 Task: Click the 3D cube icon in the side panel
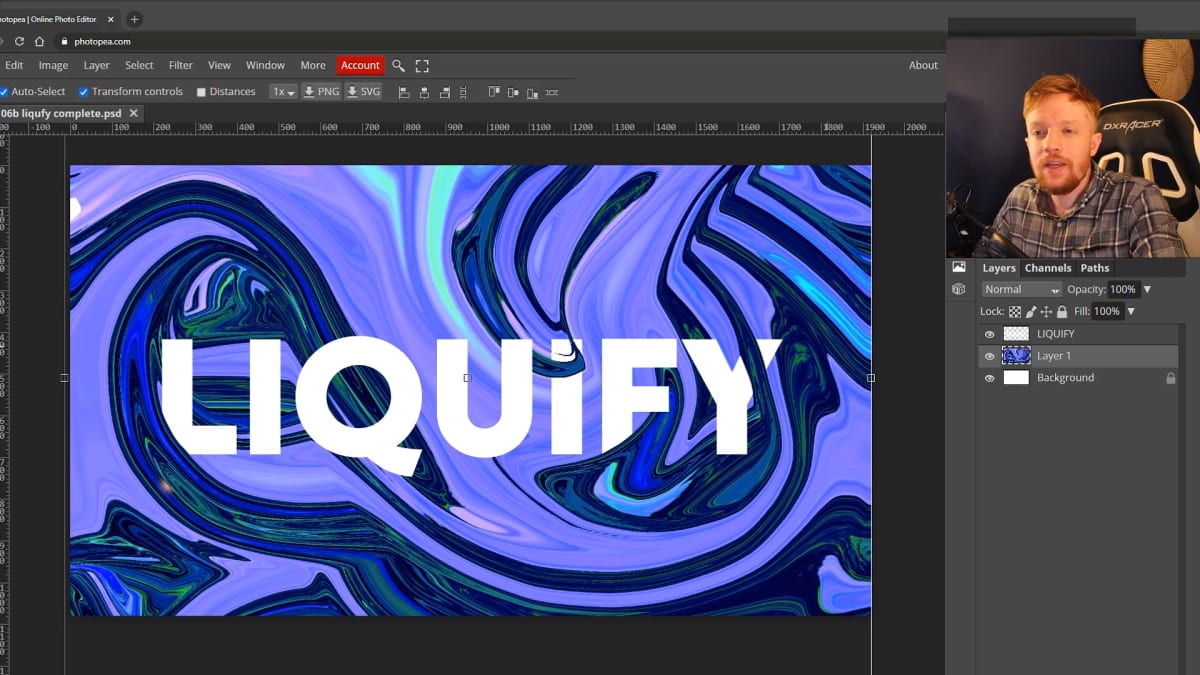point(958,289)
